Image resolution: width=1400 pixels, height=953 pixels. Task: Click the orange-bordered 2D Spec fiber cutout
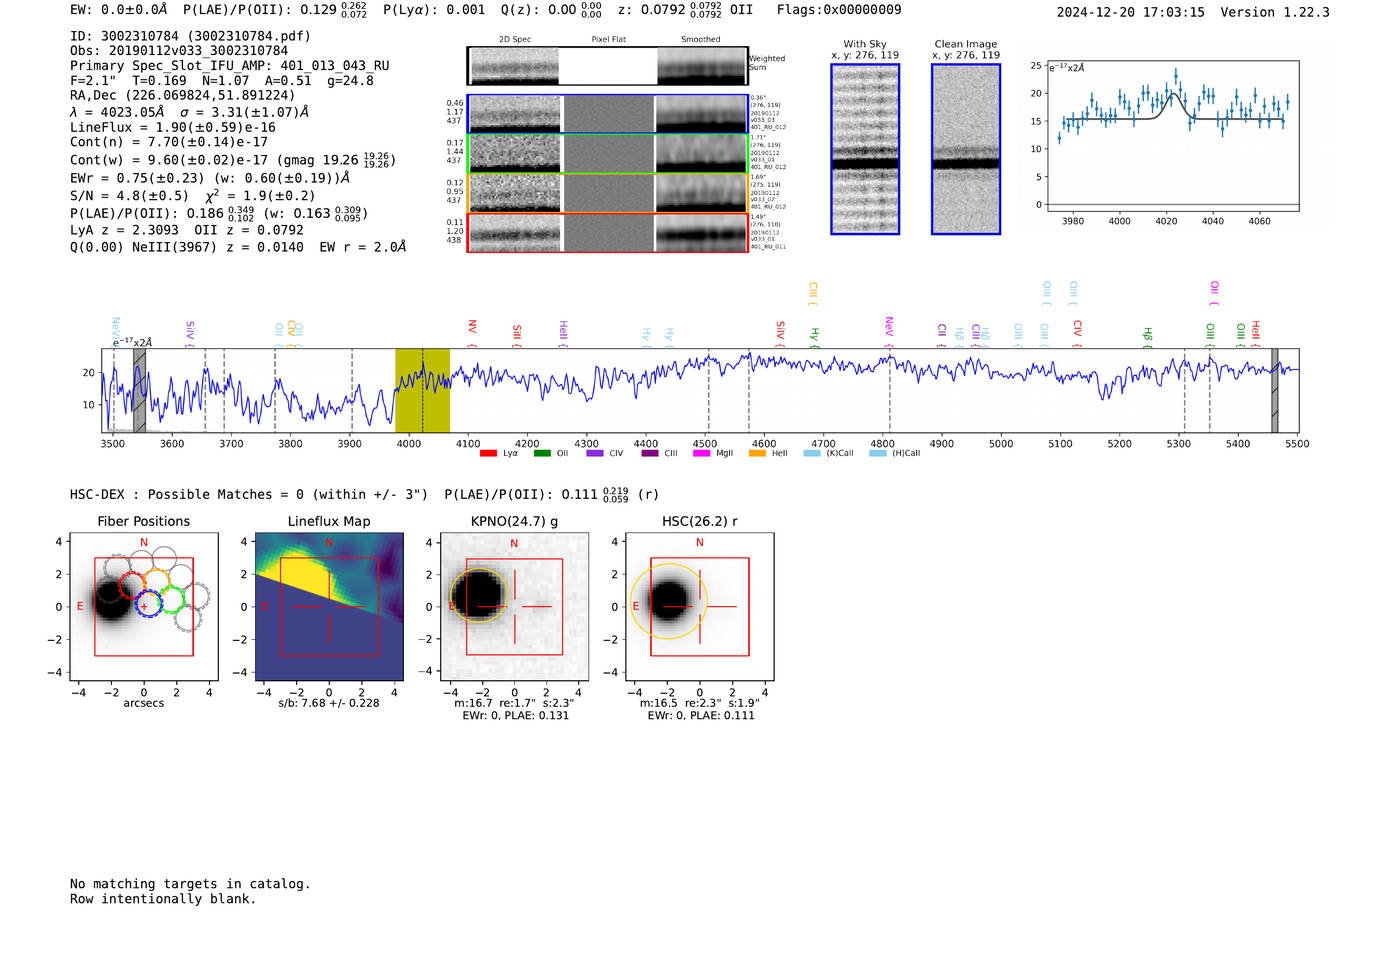pos(515,193)
